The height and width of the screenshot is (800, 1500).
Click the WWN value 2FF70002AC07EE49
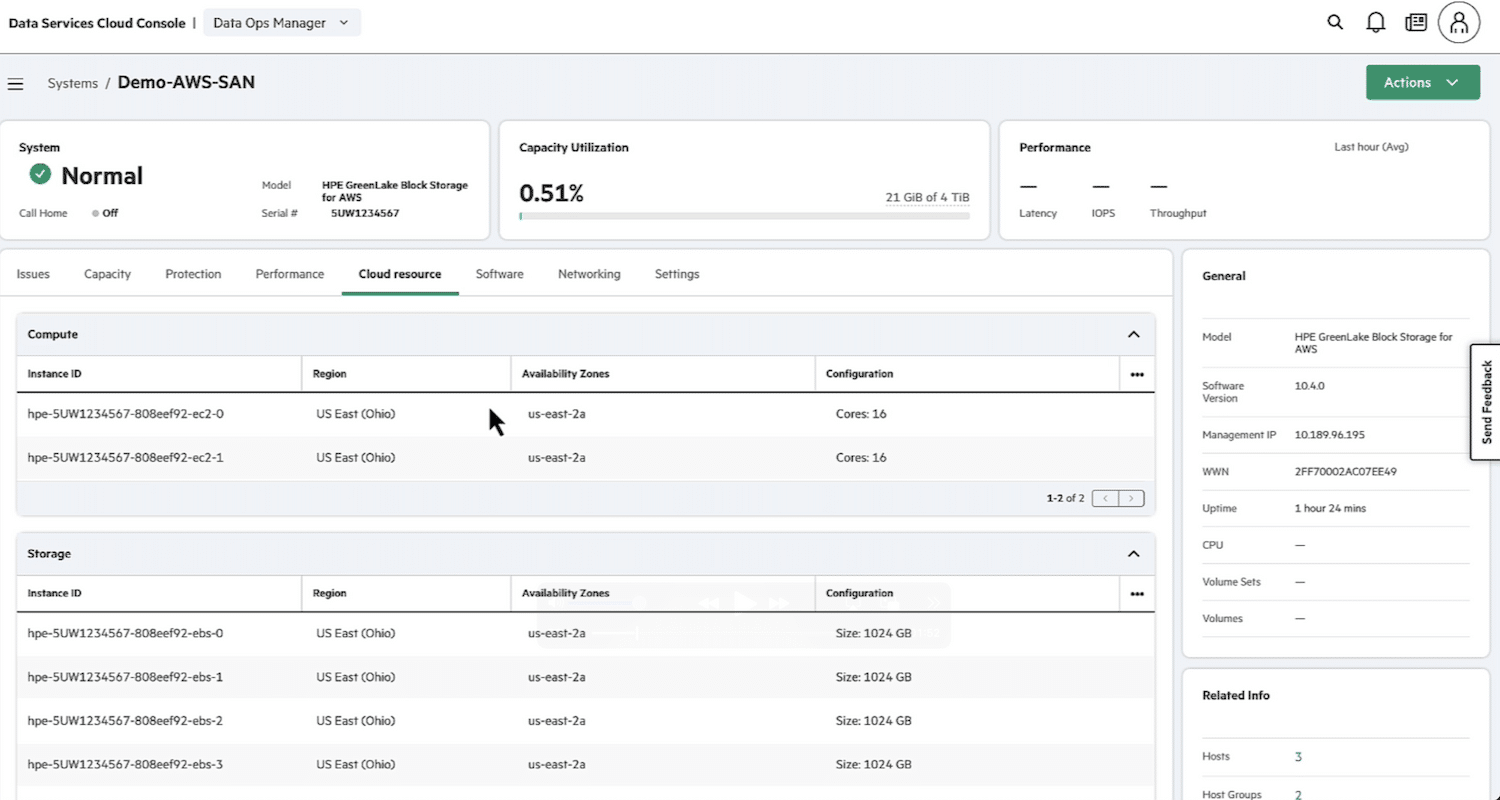(1345, 472)
